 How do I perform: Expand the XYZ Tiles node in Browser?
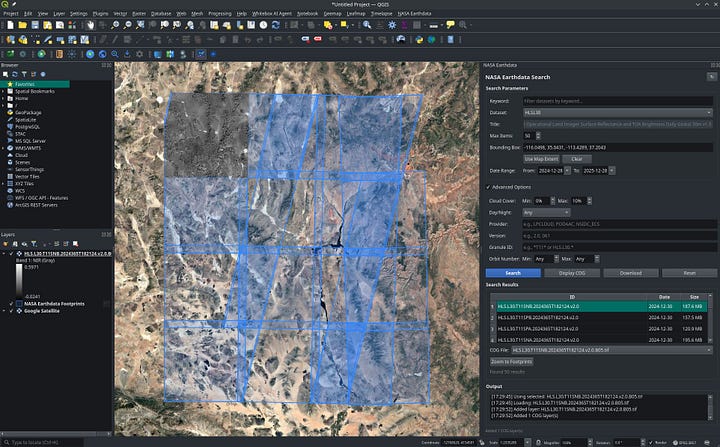tap(3, 184)
